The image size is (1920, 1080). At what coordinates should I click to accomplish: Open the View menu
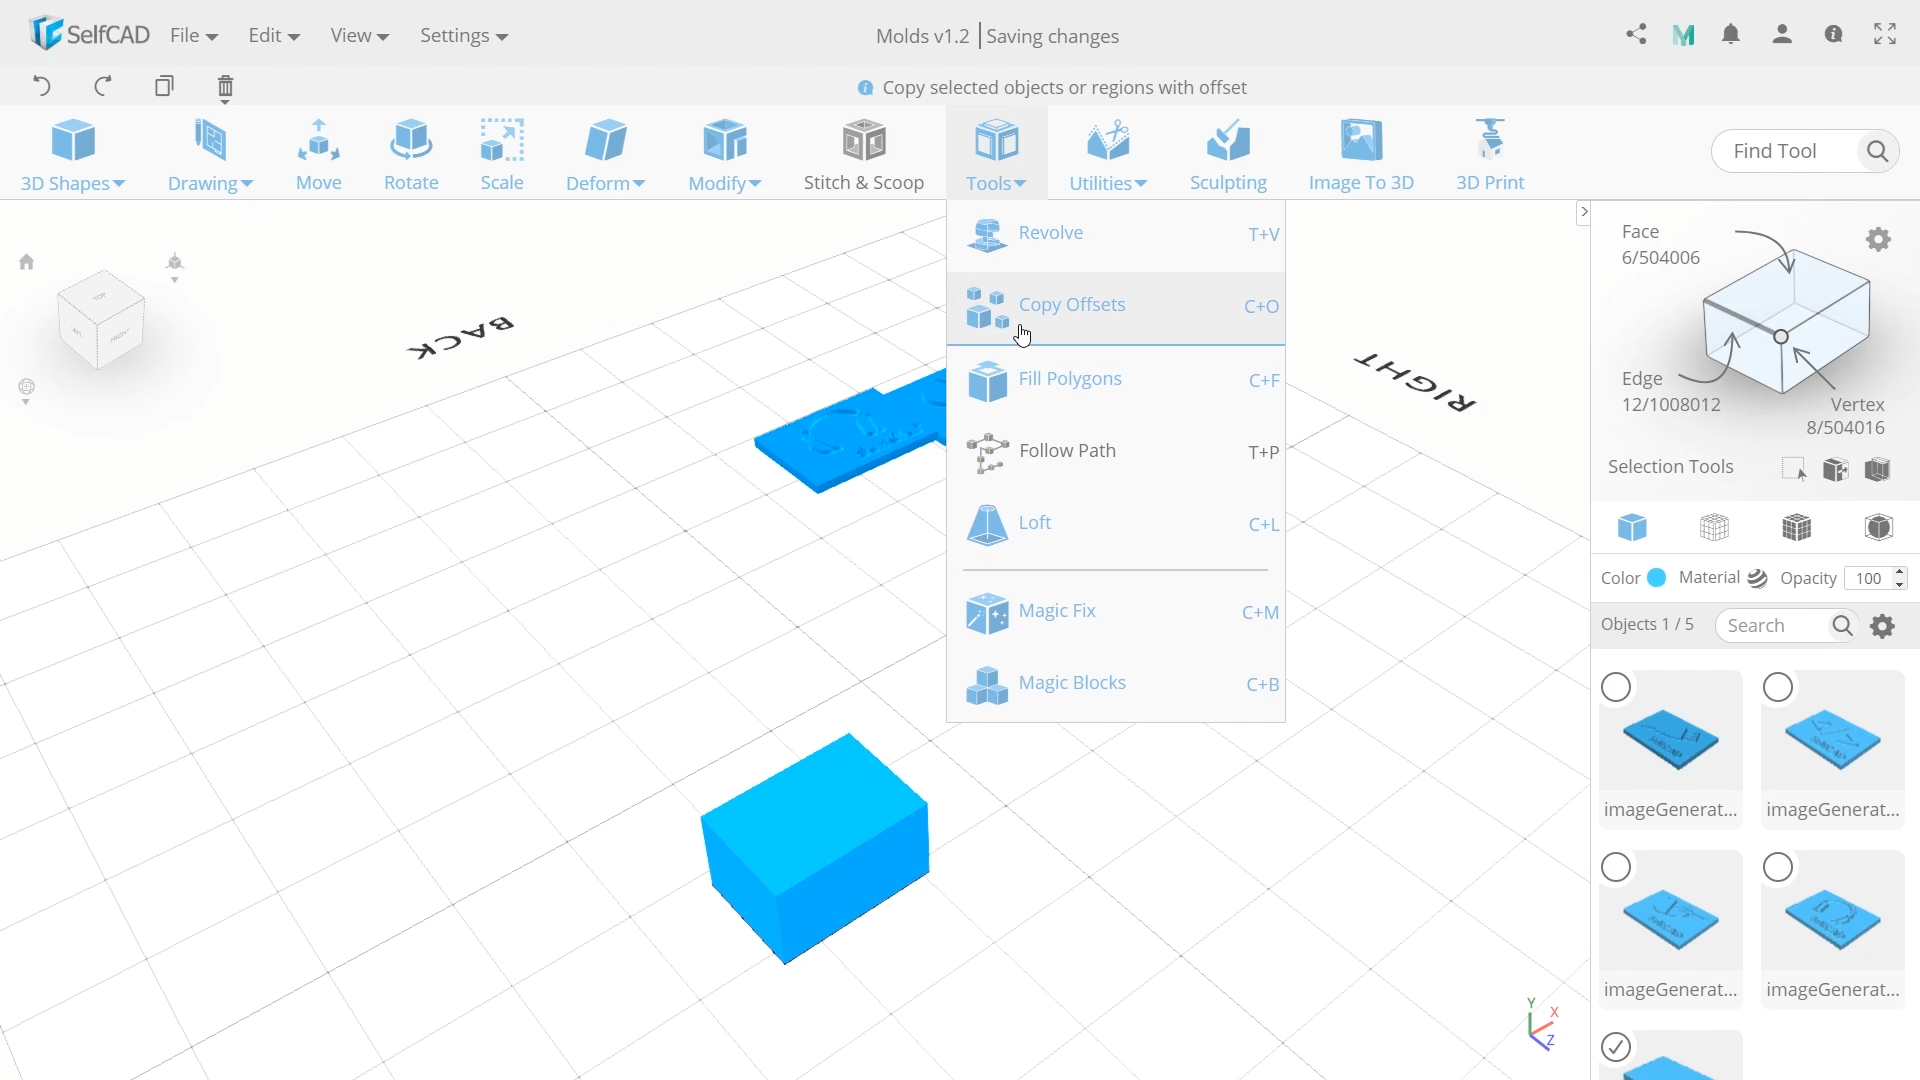point(359,35)
